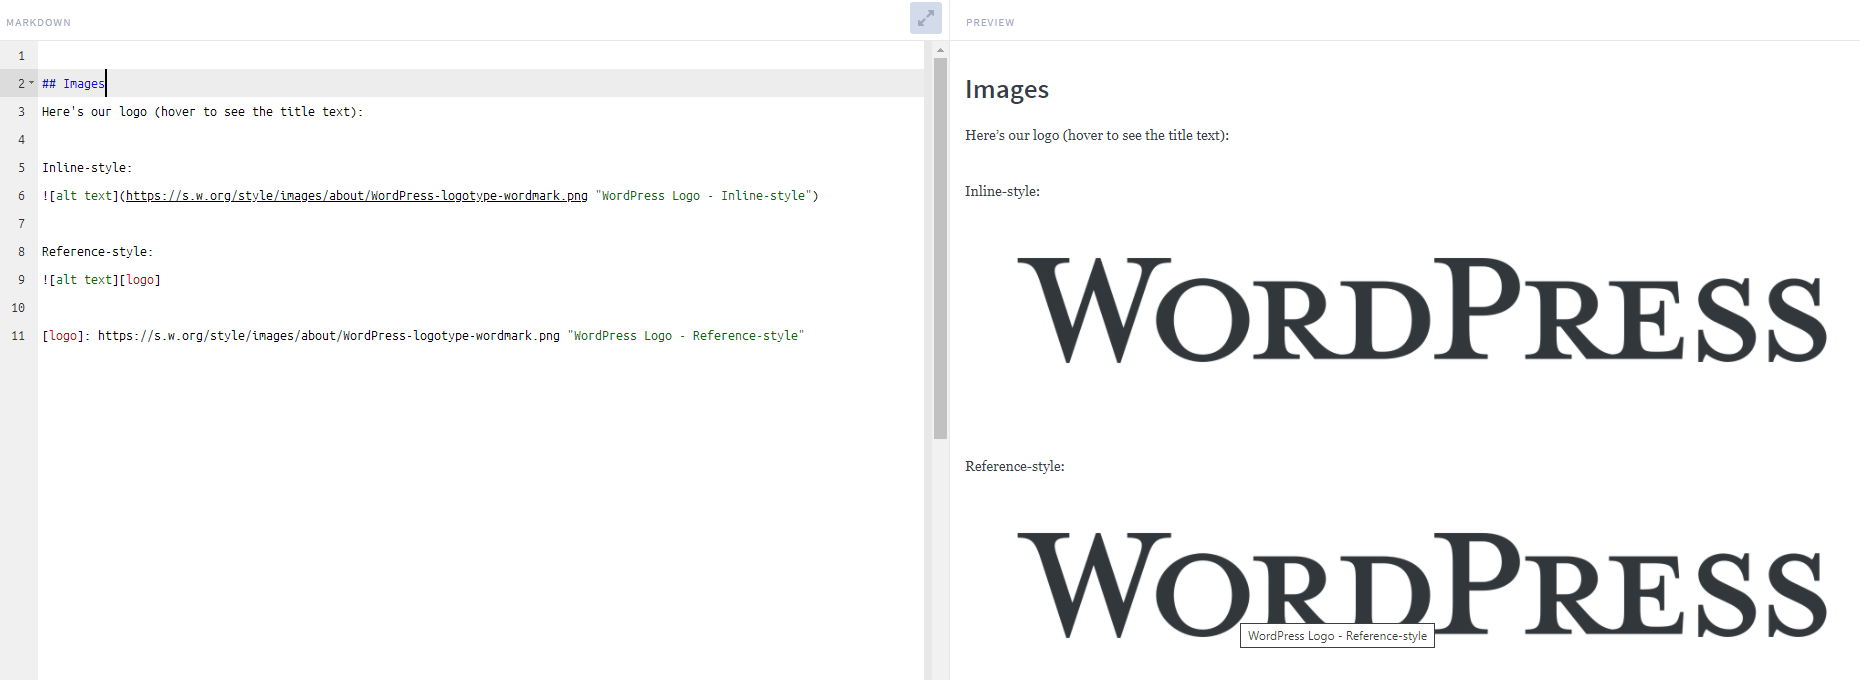Click the fullscreen expand icon in Markdown pane
The height and width of the screenshot is (680, 1860).
[926, 18]
